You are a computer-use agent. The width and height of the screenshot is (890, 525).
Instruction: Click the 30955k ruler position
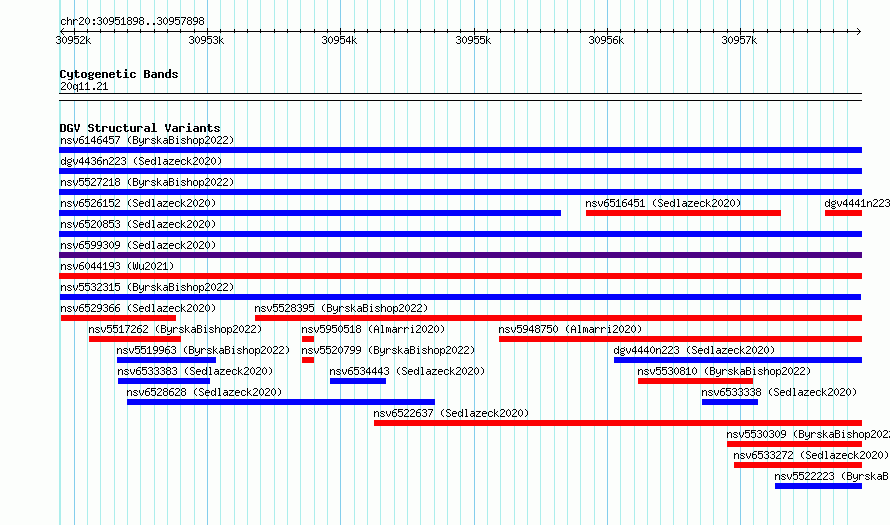tap(473, 40)
